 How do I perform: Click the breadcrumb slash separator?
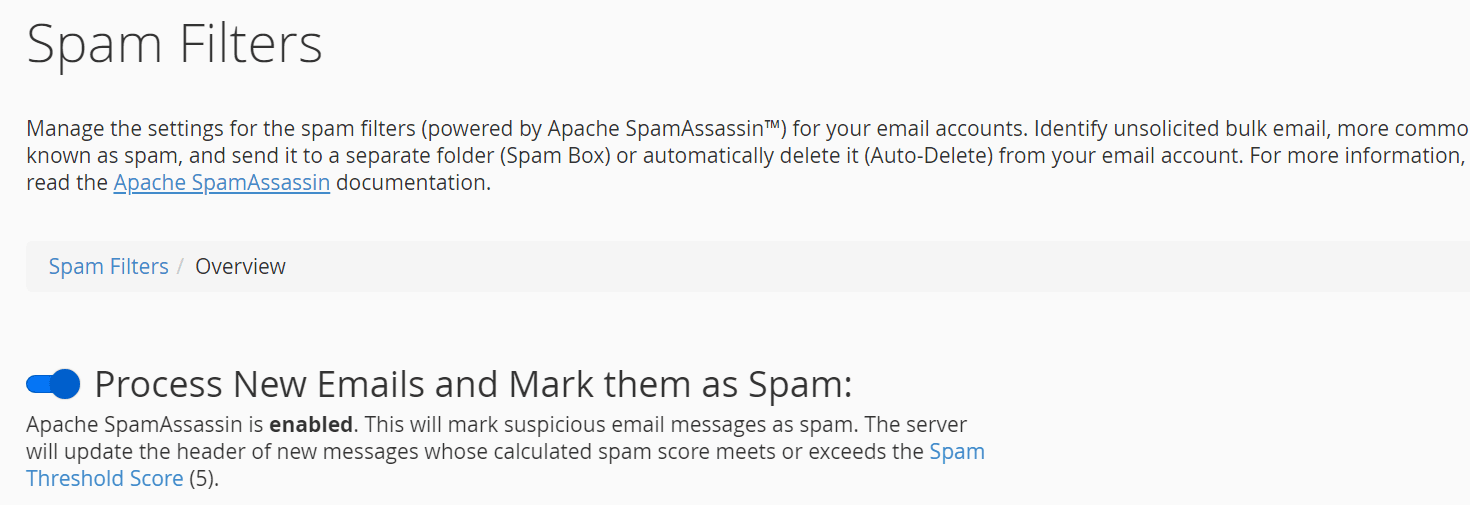(x=182, y=267)
